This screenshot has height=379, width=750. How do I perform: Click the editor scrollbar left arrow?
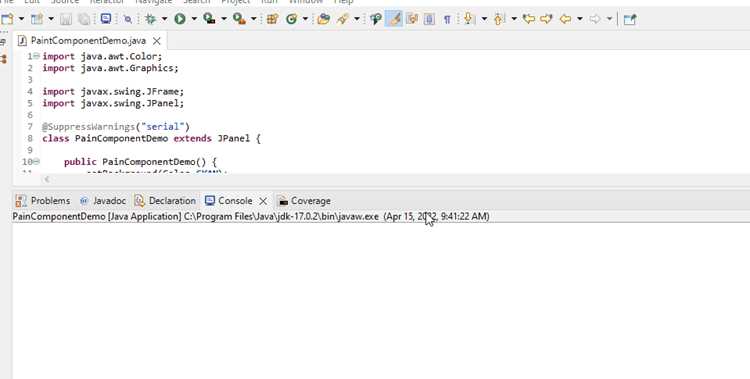click(47, 179)
